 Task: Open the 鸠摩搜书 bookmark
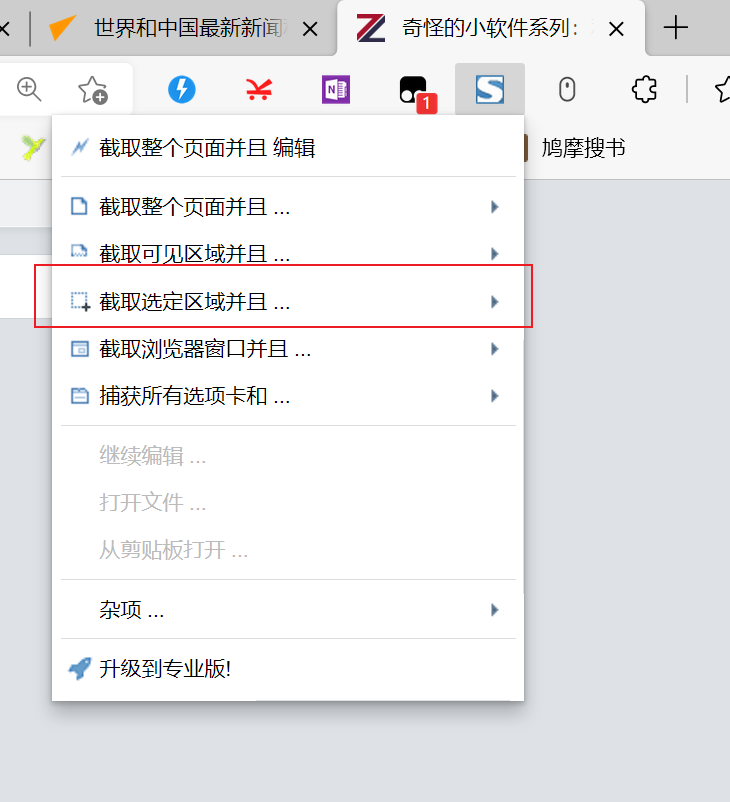pos(583,148)
